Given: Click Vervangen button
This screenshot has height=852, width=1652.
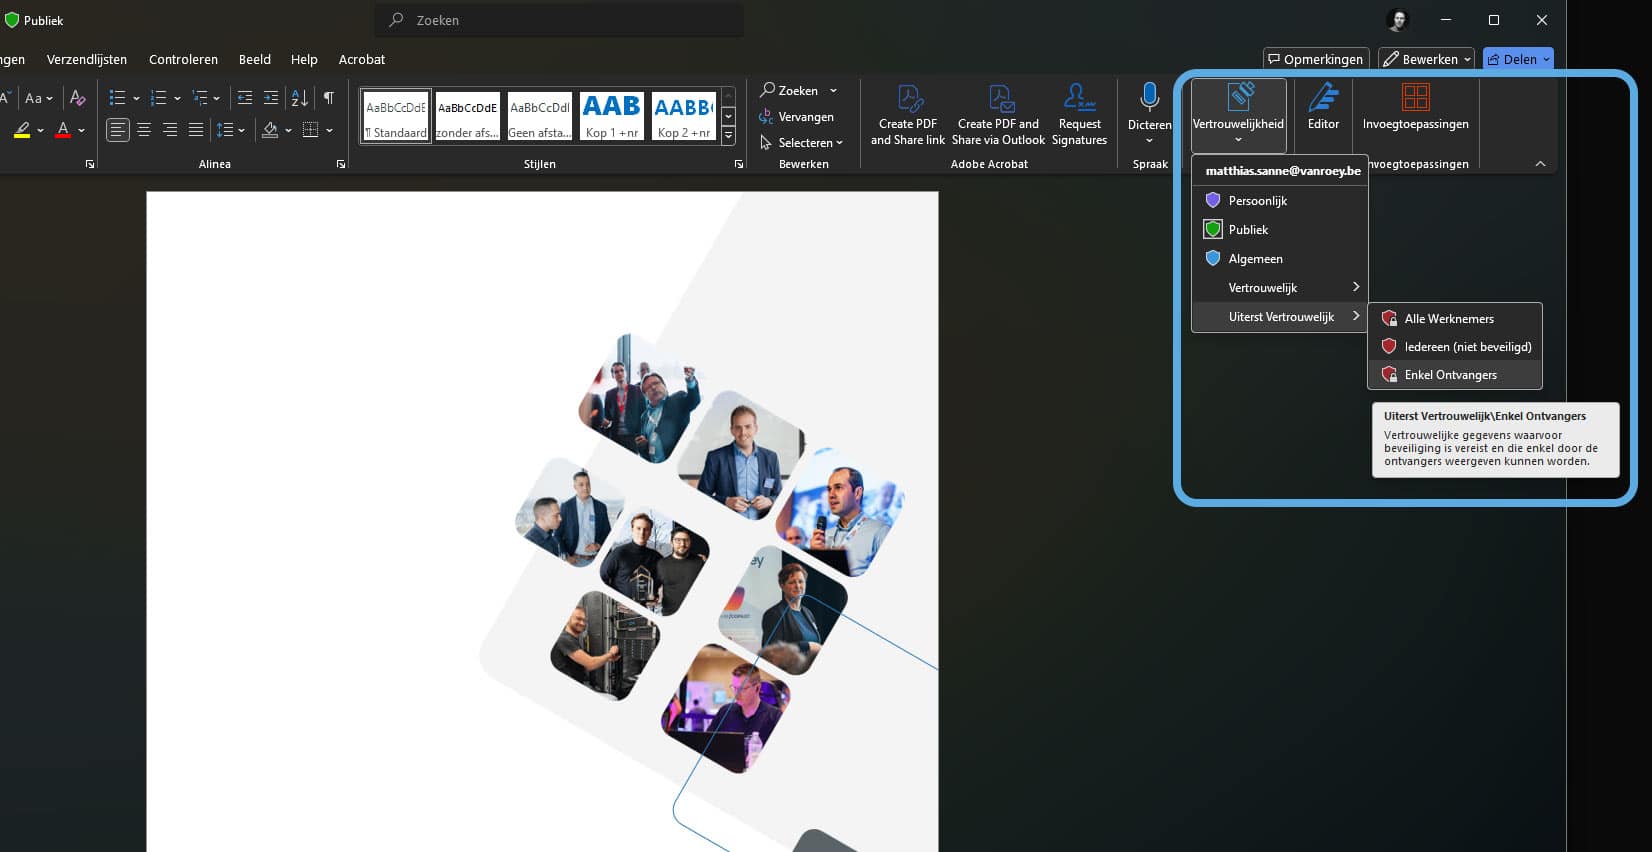Looking at the screenshot, I should click(x=796, y=117).
